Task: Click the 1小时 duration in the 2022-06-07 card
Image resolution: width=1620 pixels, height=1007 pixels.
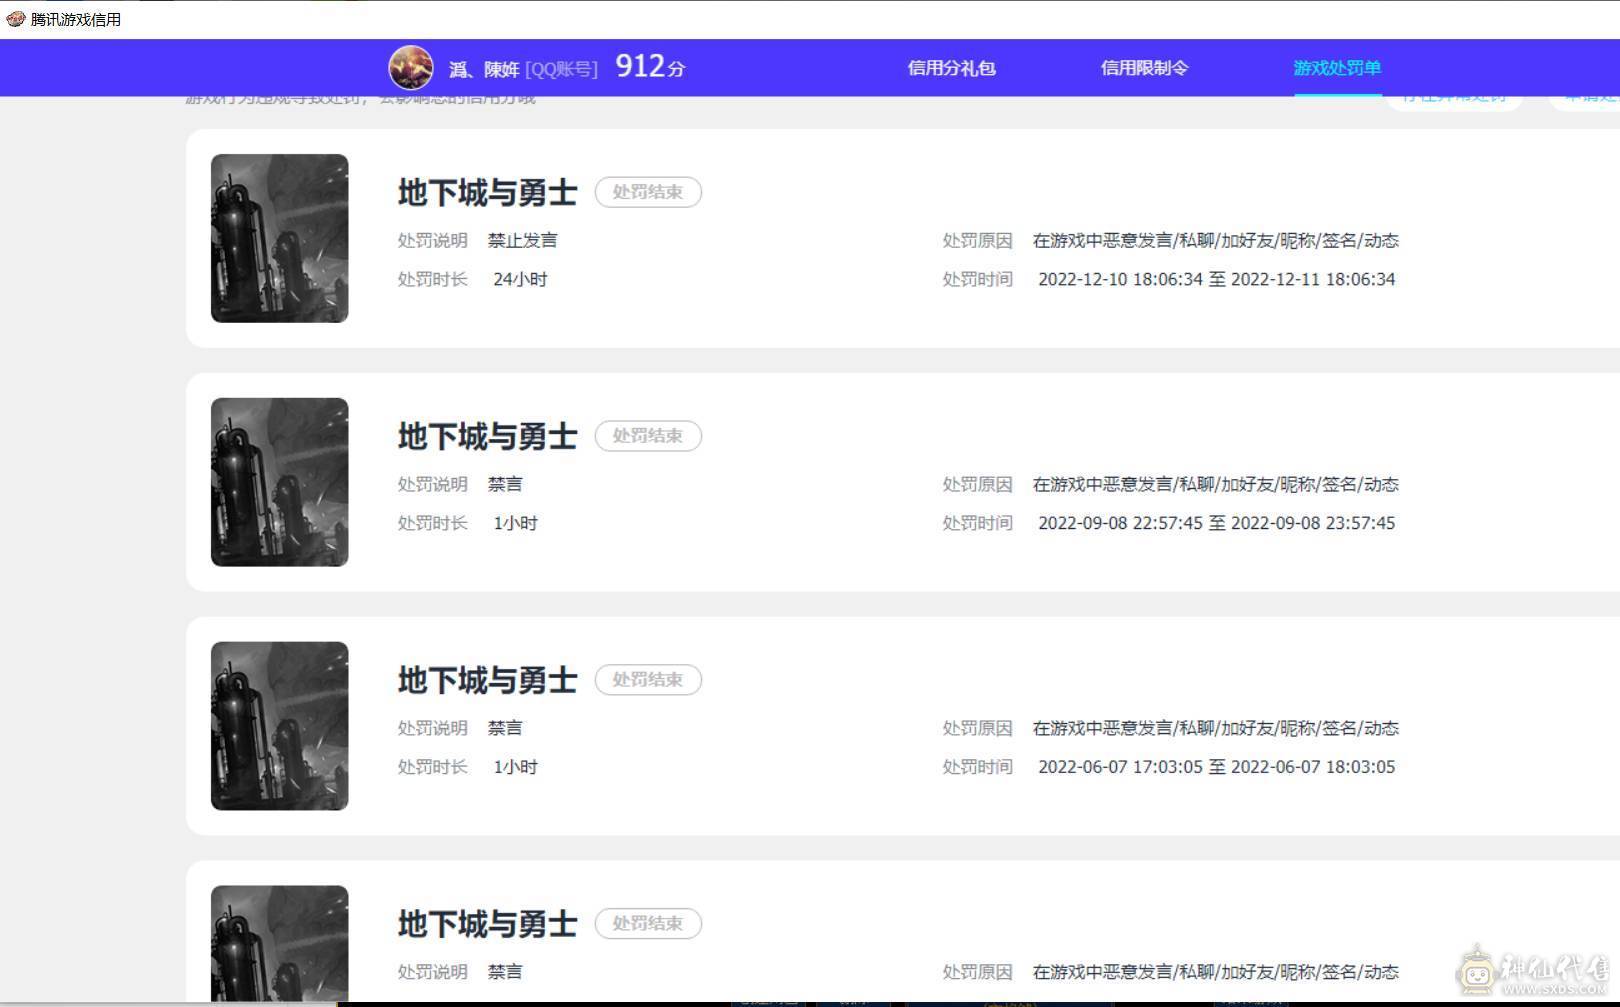Action: pyautogui.click(x=515, y=767)
